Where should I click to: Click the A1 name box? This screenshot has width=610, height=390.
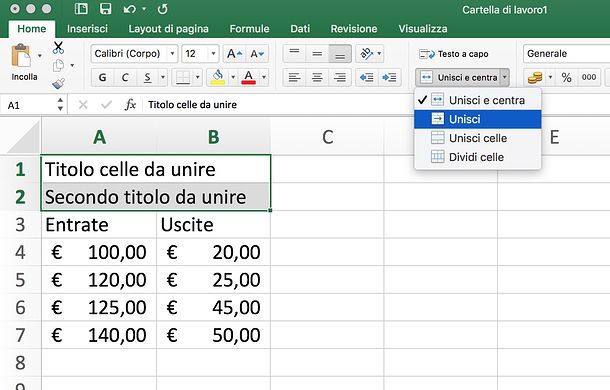pos(29,105)
